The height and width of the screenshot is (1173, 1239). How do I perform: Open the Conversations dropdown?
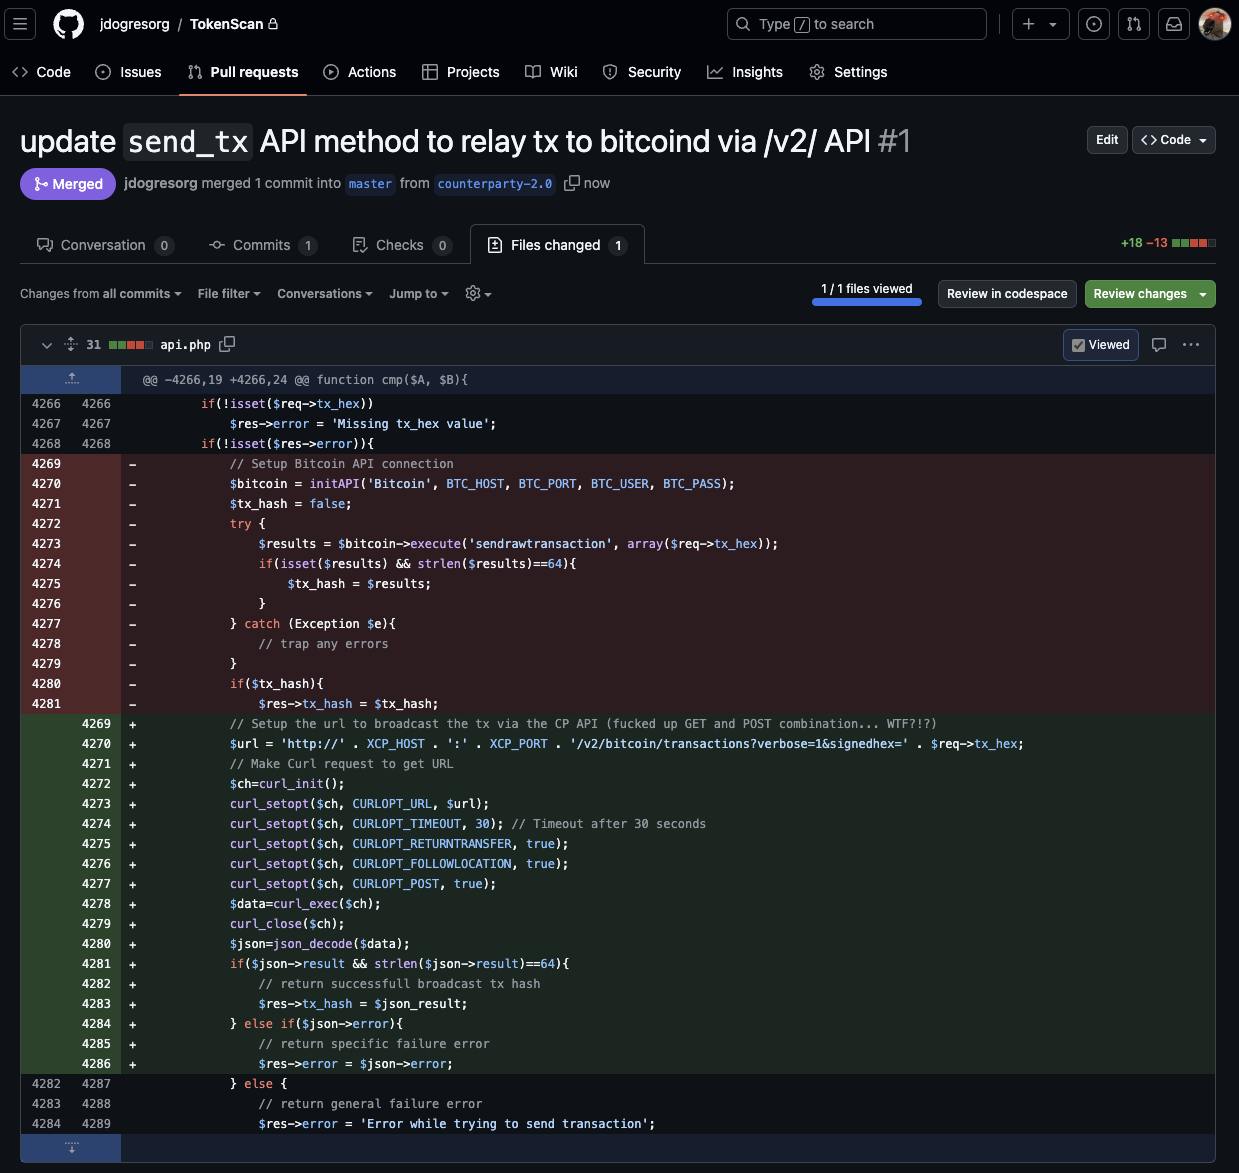325,294
